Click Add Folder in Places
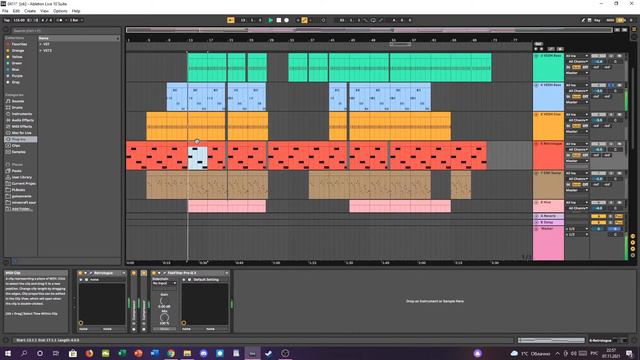The height and width of the screenshot is (360, 640). point(22,209)
